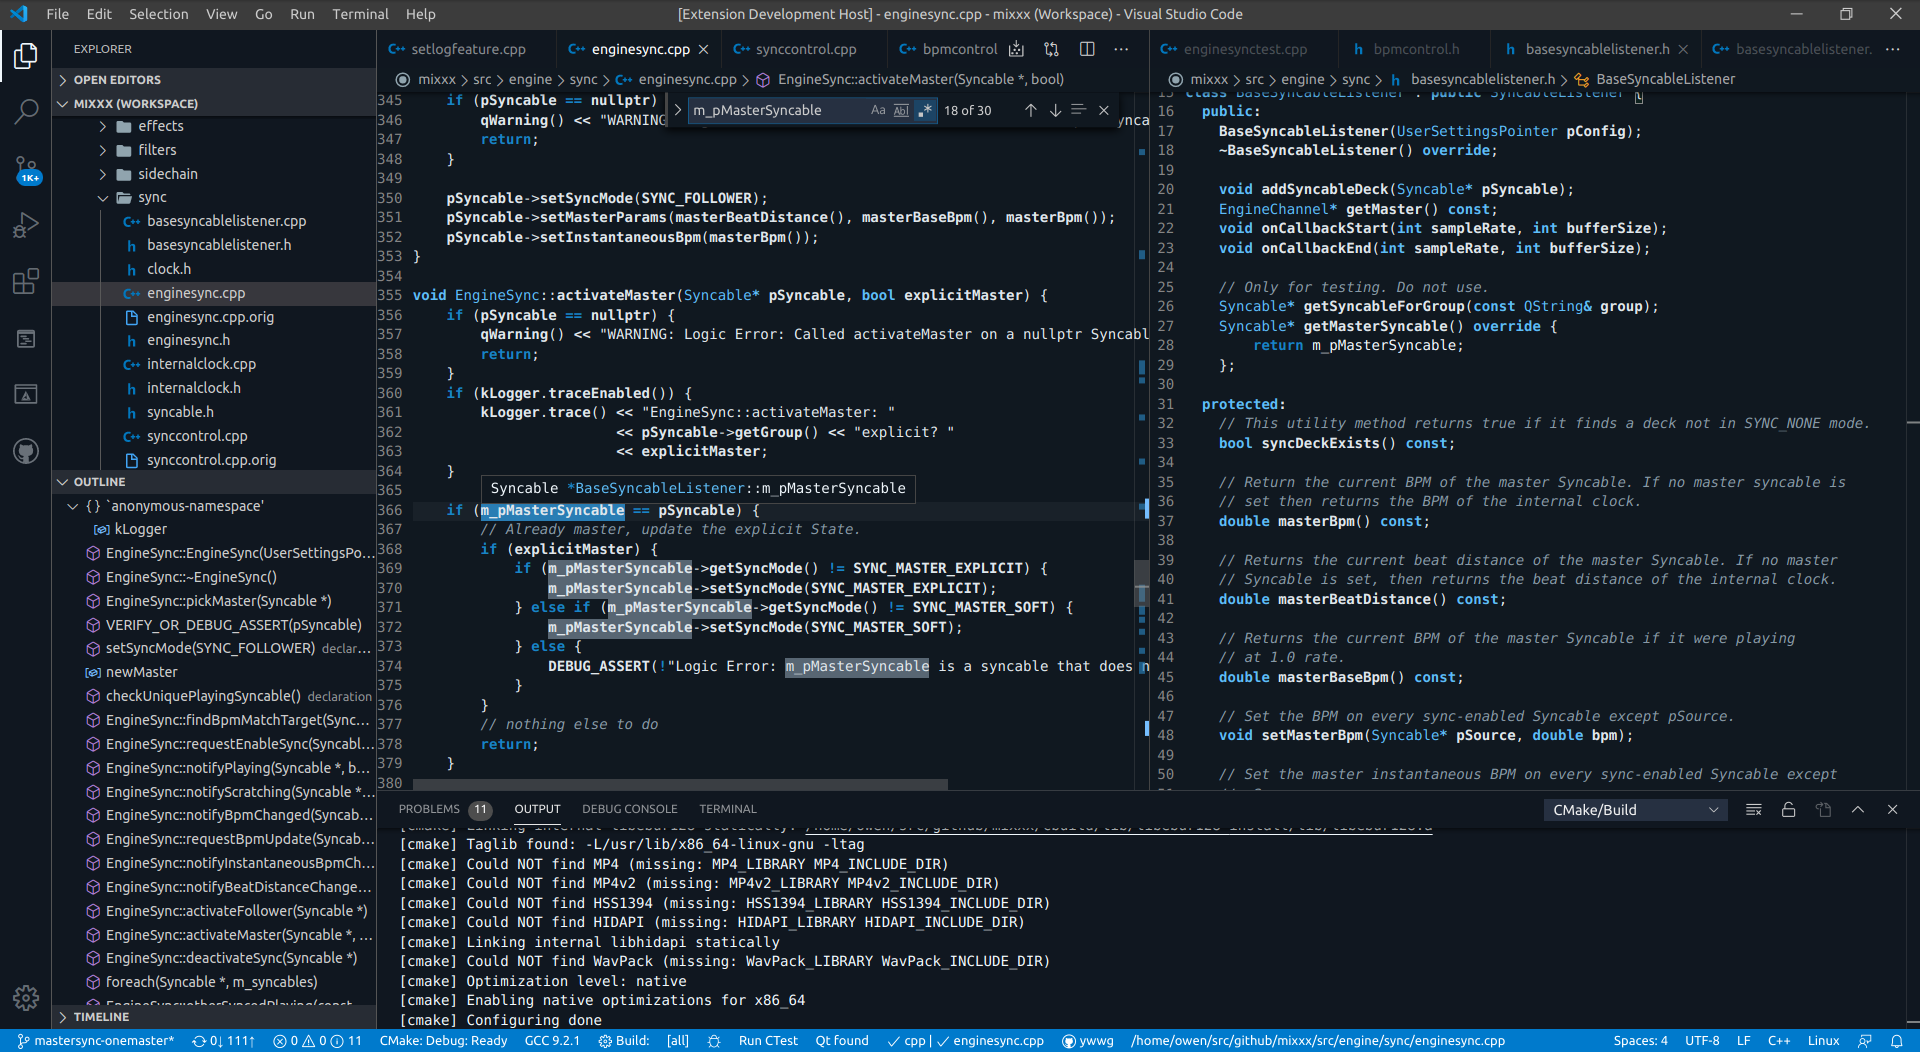Toggle Find in Selection
The height and width of the screenshot is (1052, 1920).
click(1078, 110)
